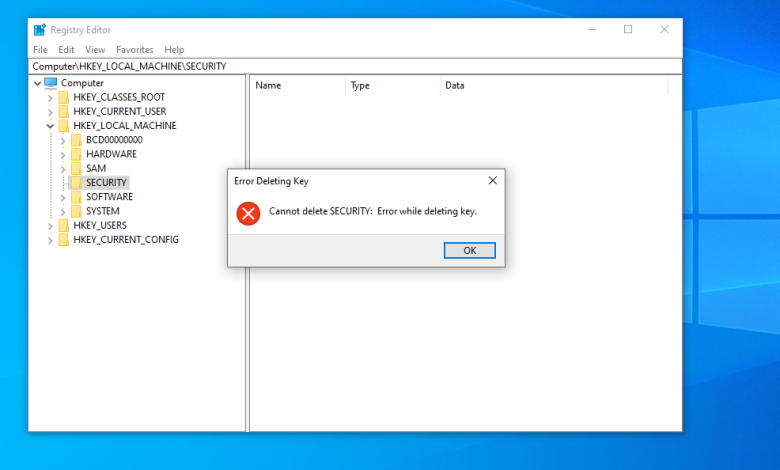
Task: Click SYSTEM folder icon
Action: [76, 211]
